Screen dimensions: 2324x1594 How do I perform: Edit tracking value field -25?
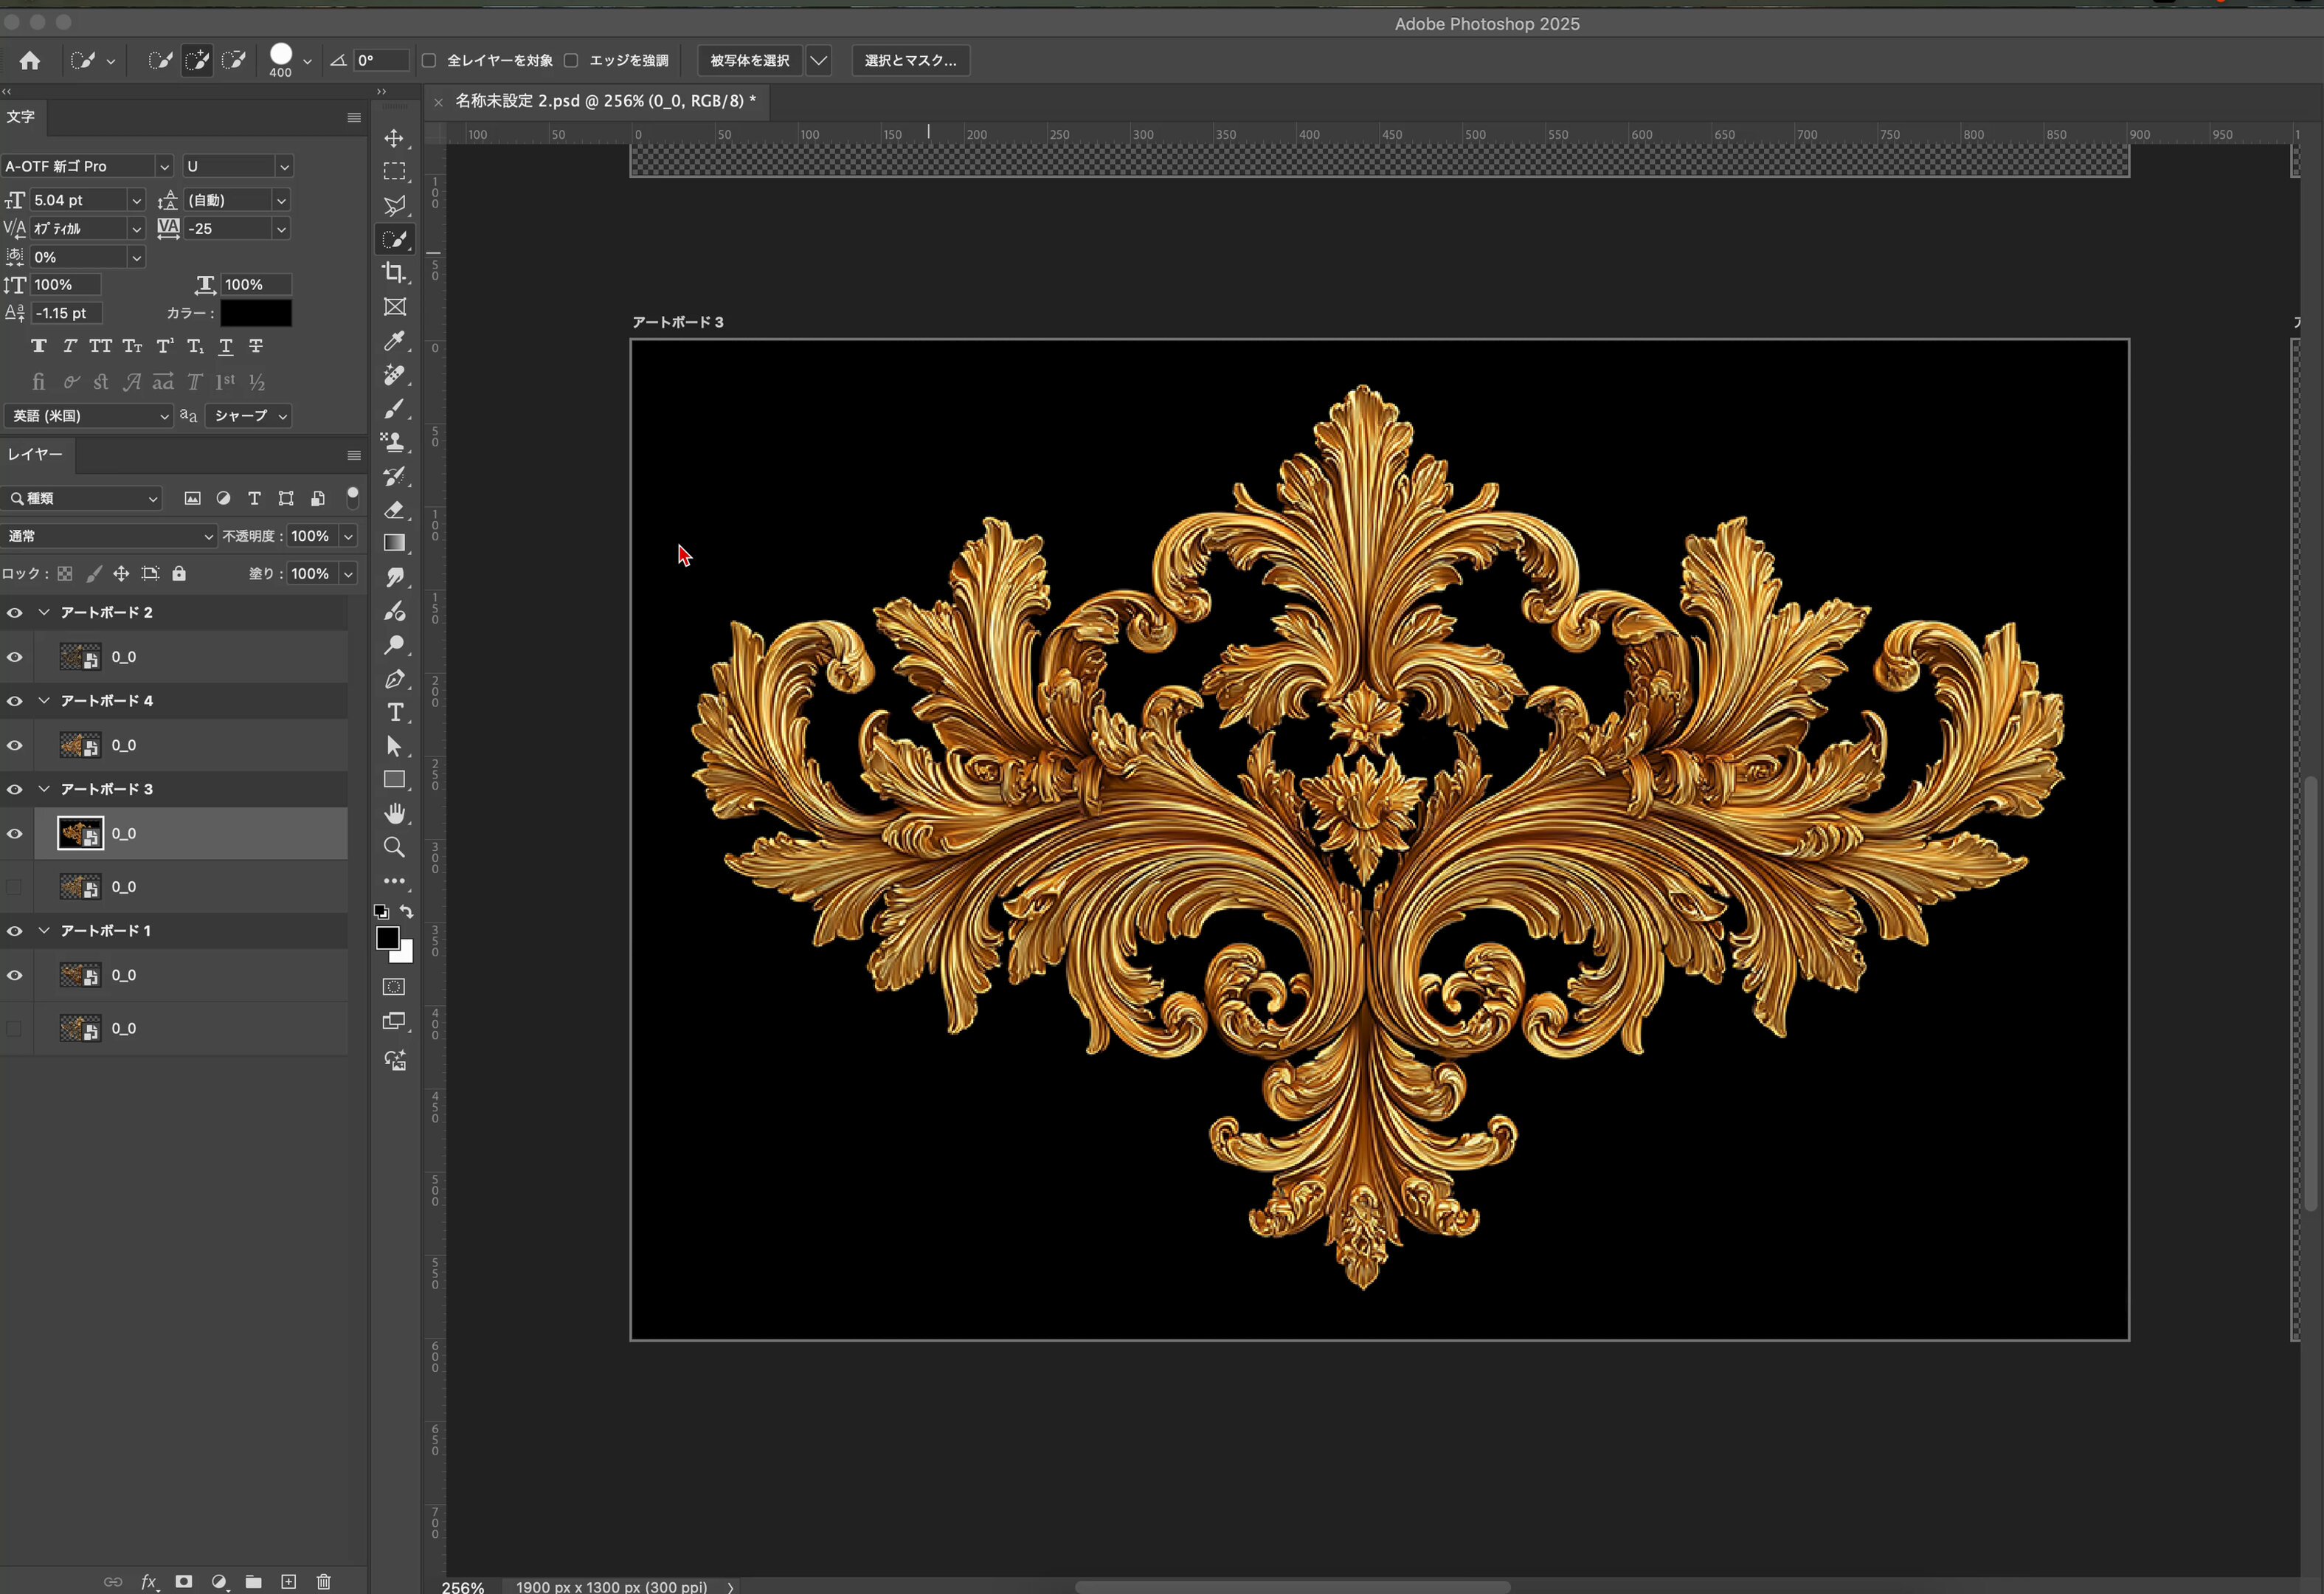pos(229,229)
